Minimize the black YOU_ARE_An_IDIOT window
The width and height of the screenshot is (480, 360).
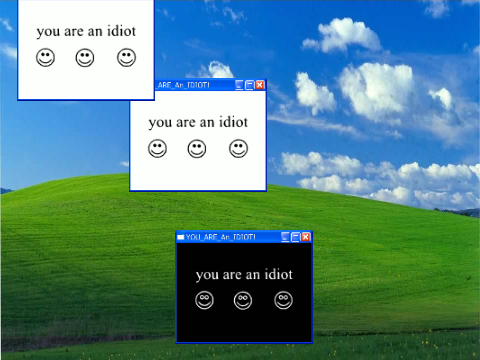[x=285, y=237]
